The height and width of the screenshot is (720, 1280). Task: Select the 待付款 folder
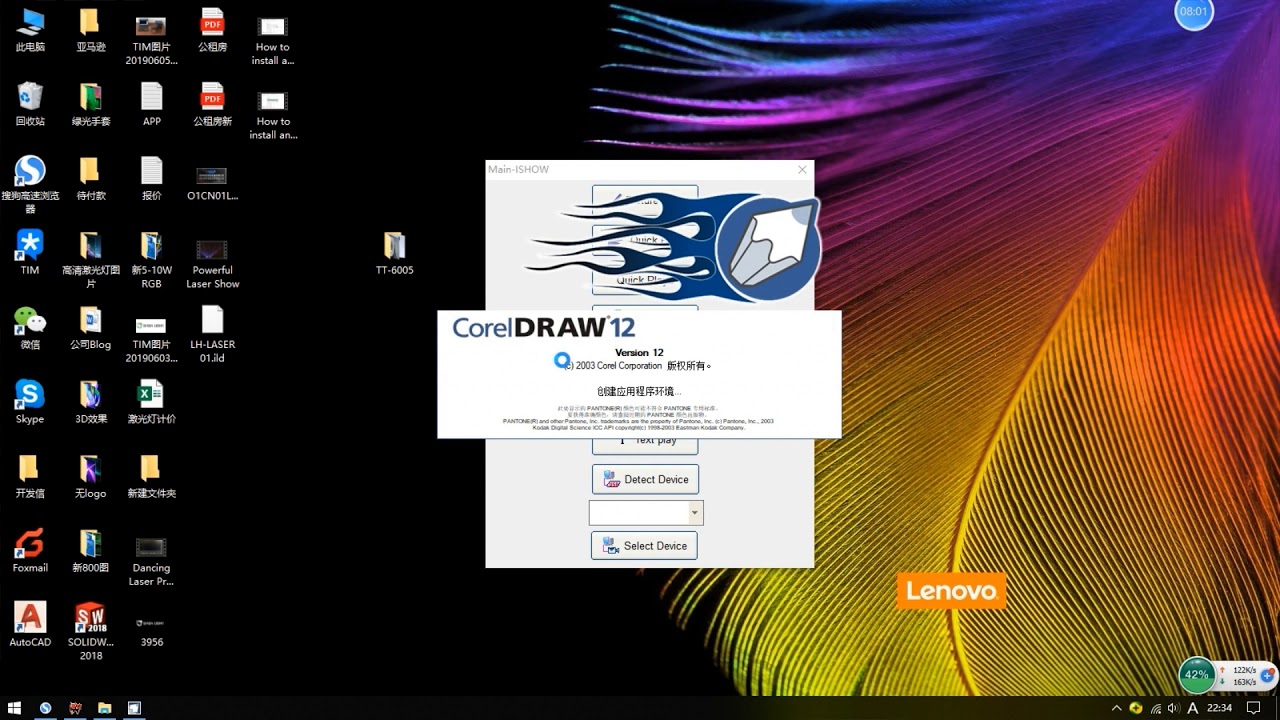pyautogui.click(x=91, y=178)
